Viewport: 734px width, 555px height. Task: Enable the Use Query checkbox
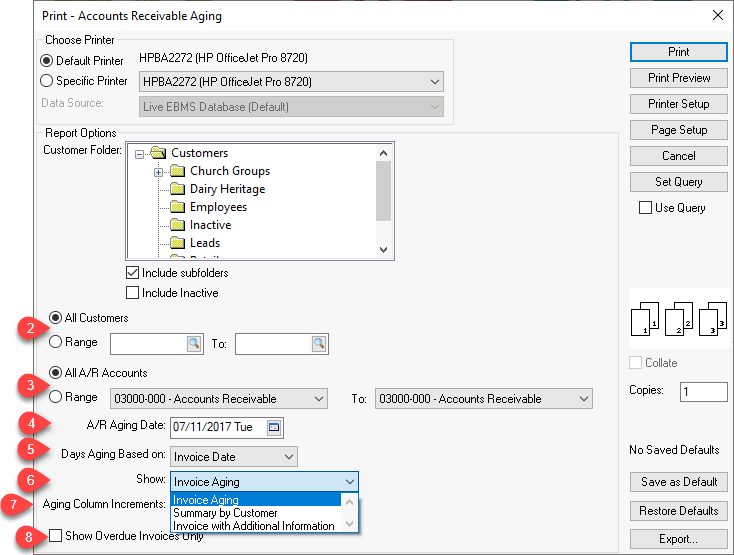click(645, 208)
